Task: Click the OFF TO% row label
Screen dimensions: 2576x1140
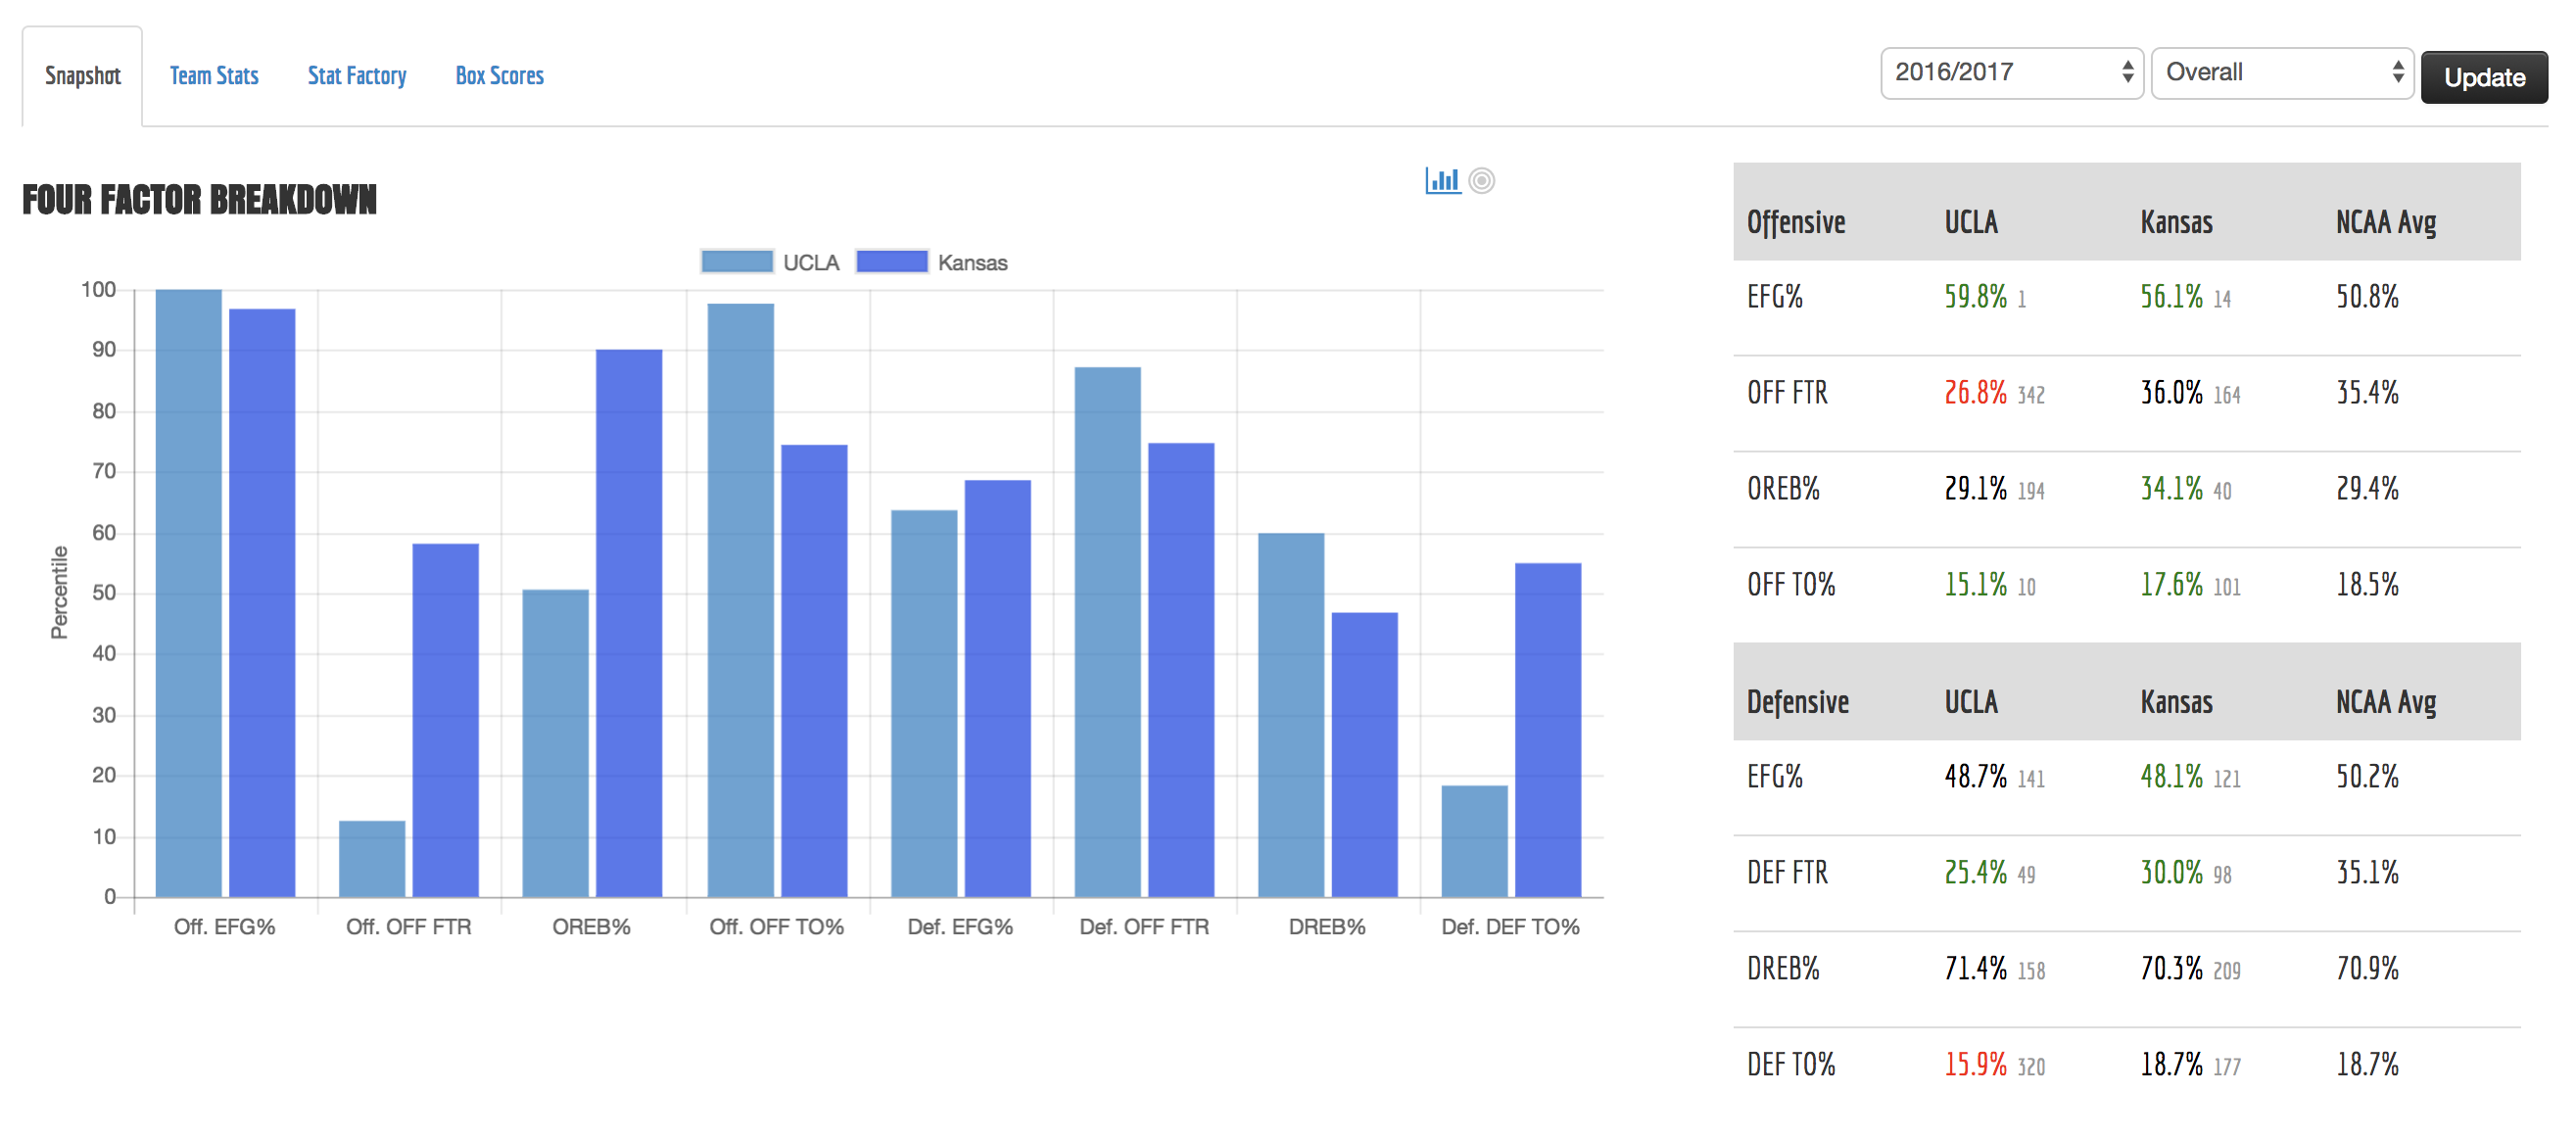Action: [x=1791, y=585]
